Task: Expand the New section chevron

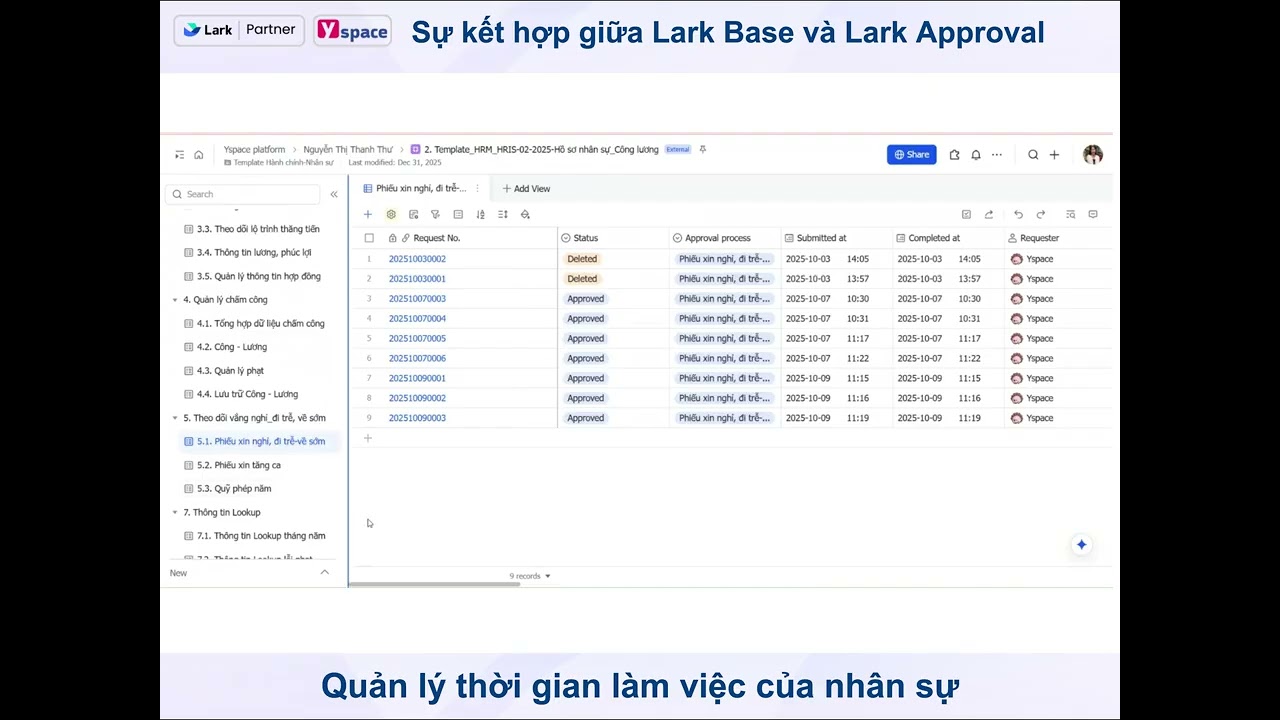Action: click(x=324, y=572)
